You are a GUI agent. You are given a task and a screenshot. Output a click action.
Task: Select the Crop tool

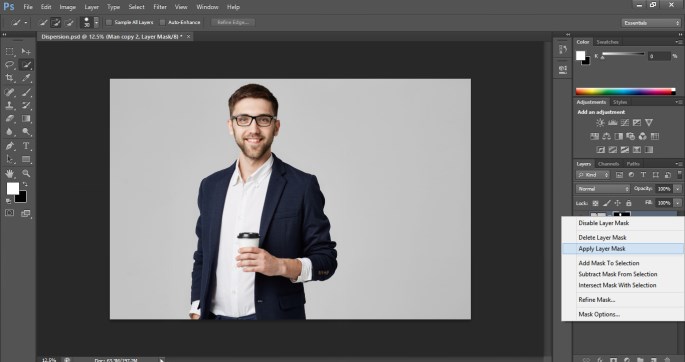coord(9,78)
